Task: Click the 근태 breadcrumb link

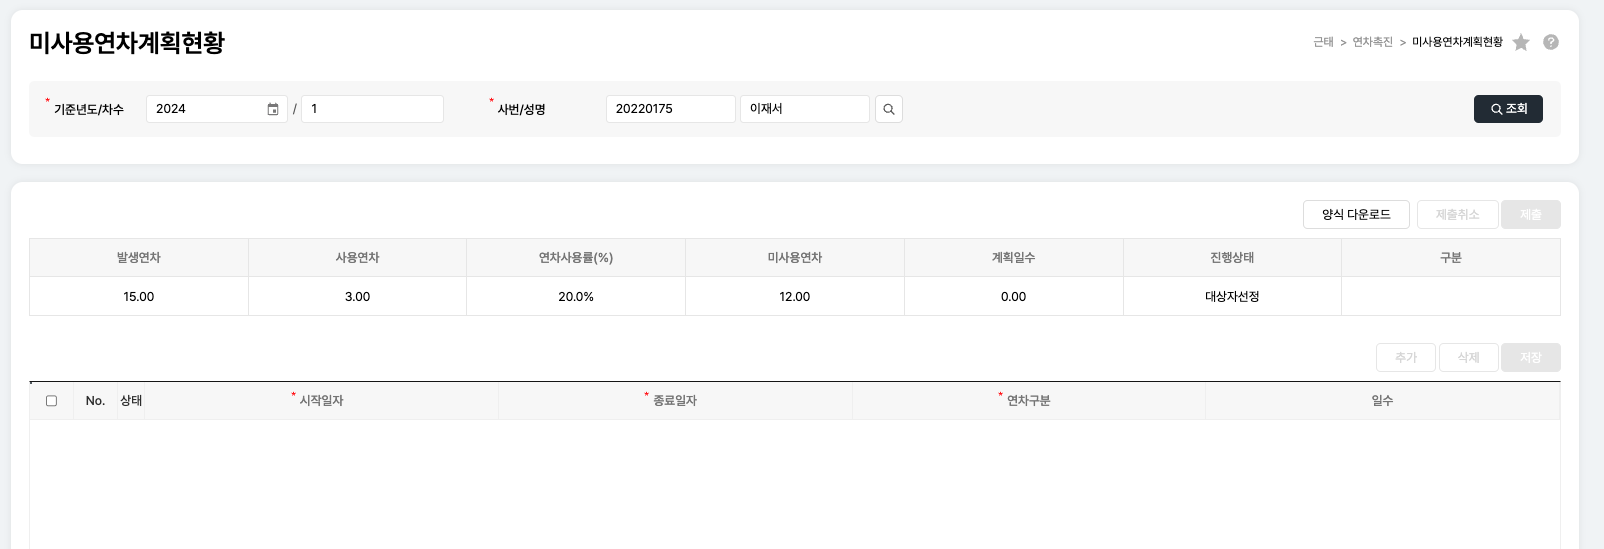Action: [x=1323, y=42]
